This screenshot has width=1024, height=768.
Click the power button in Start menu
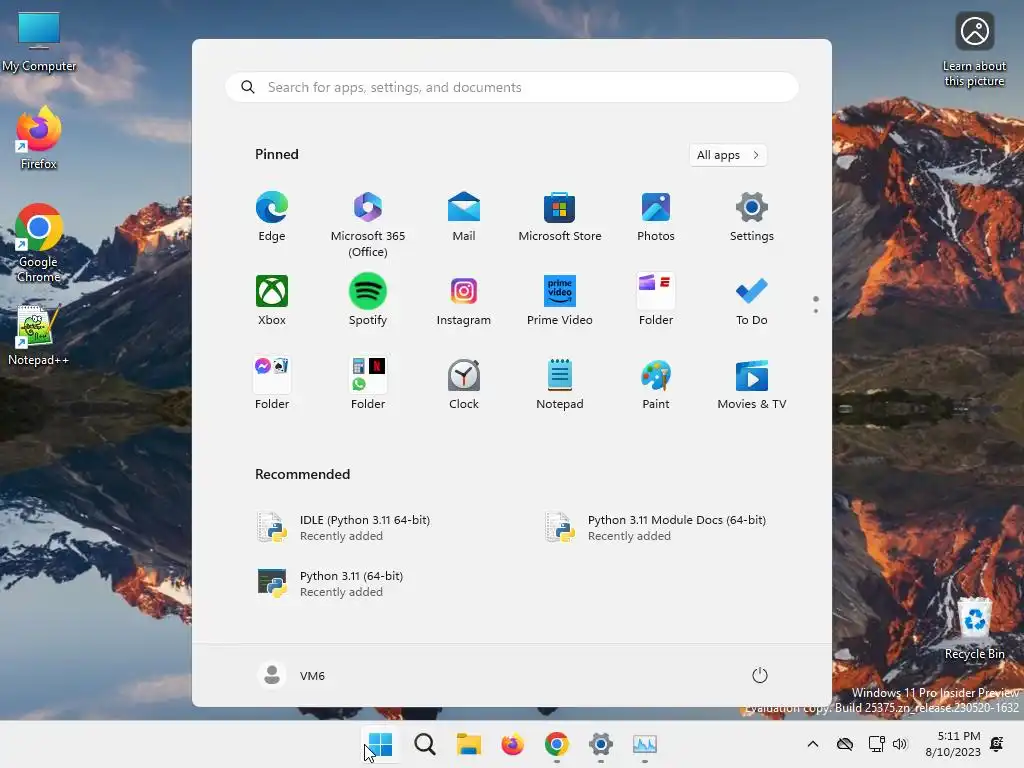coord(760,675)
